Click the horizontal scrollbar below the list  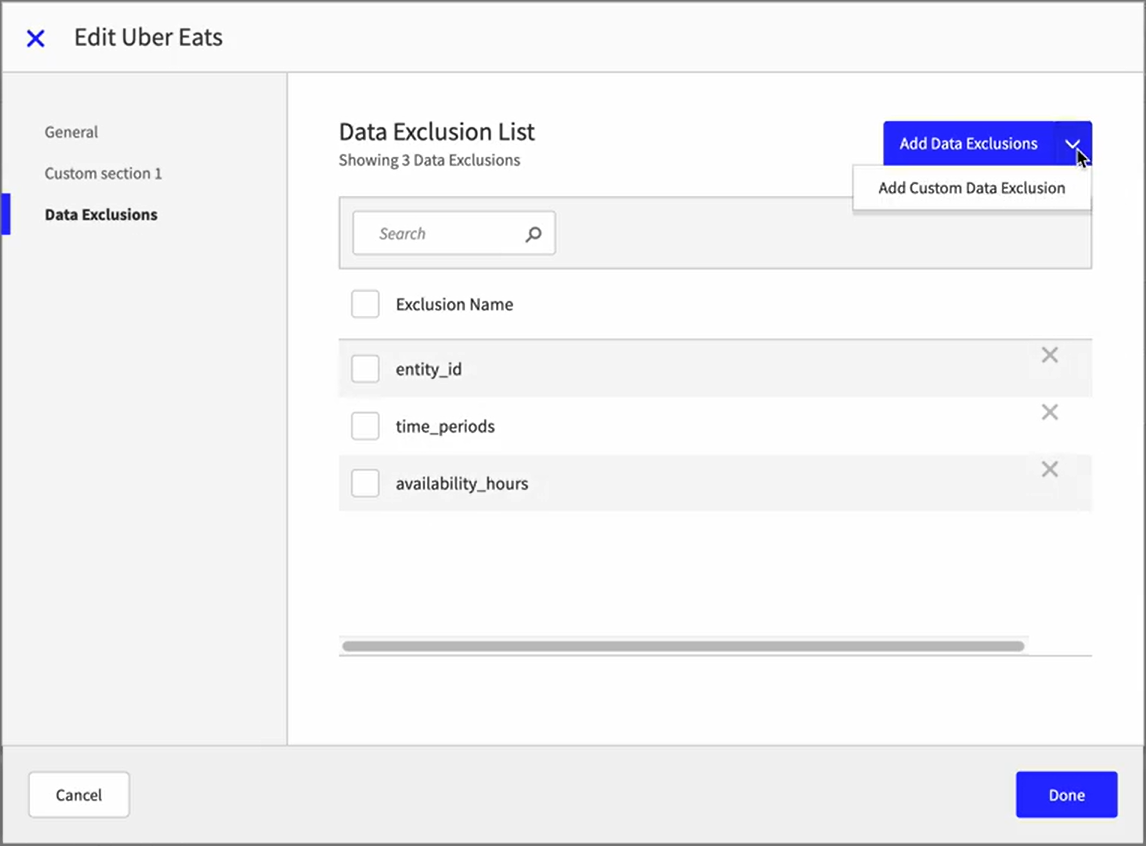point(683,645)
